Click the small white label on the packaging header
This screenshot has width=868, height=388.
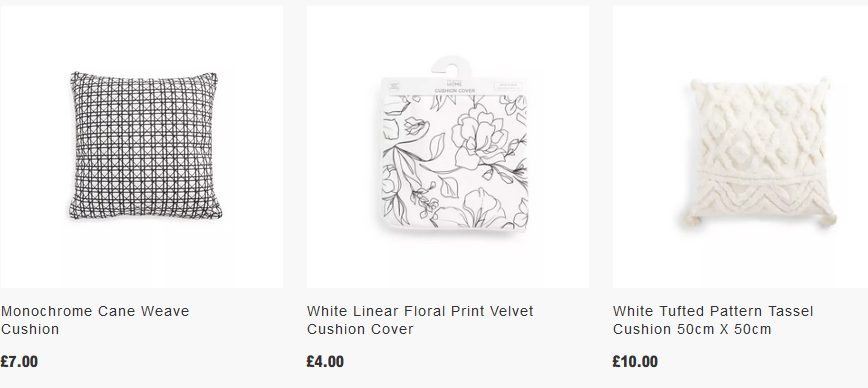click(508, 86)
